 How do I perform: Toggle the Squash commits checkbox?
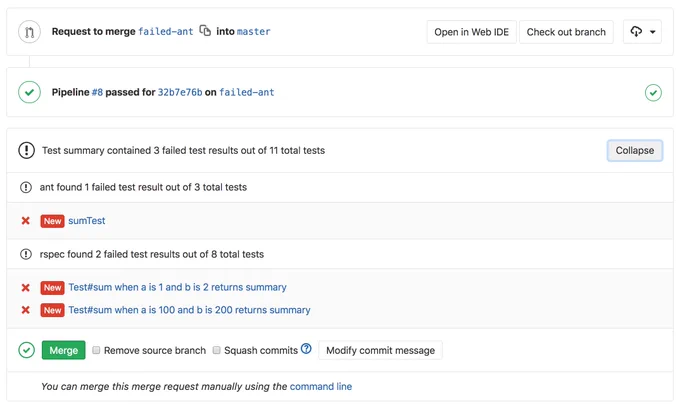(x=216, y=350)
